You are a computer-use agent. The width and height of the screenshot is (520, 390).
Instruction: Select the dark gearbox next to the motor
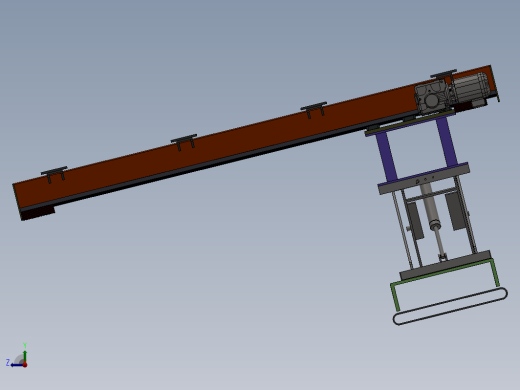pyautogui.click(x=432, y=98)
